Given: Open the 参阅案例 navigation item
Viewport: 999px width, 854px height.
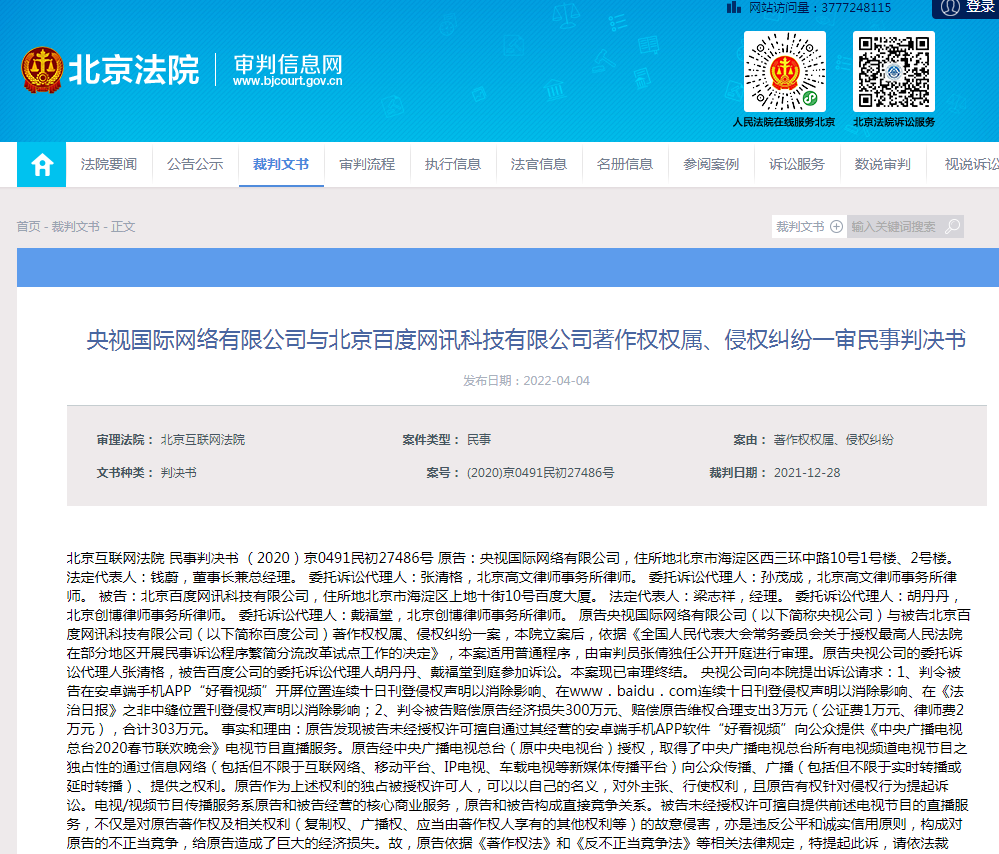Looking at the screenshot, I should click(x=711, y=165).
